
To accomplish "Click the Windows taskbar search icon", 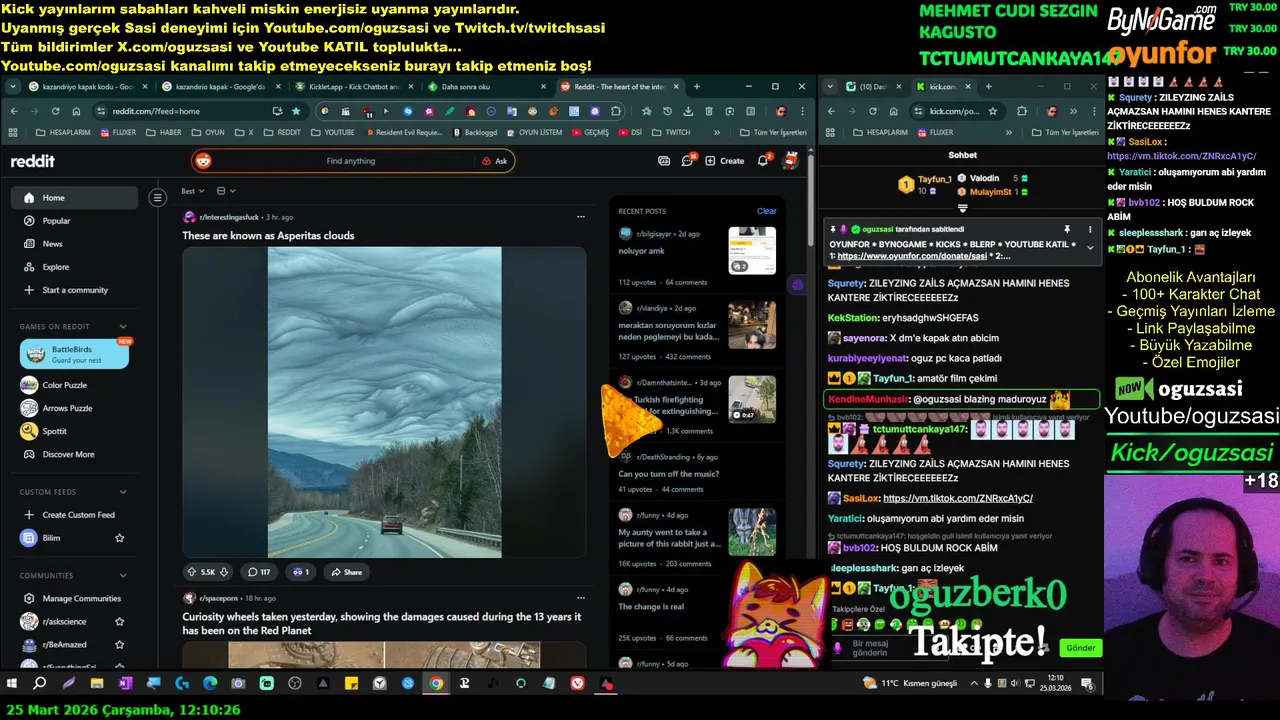I will coord(40,684).
